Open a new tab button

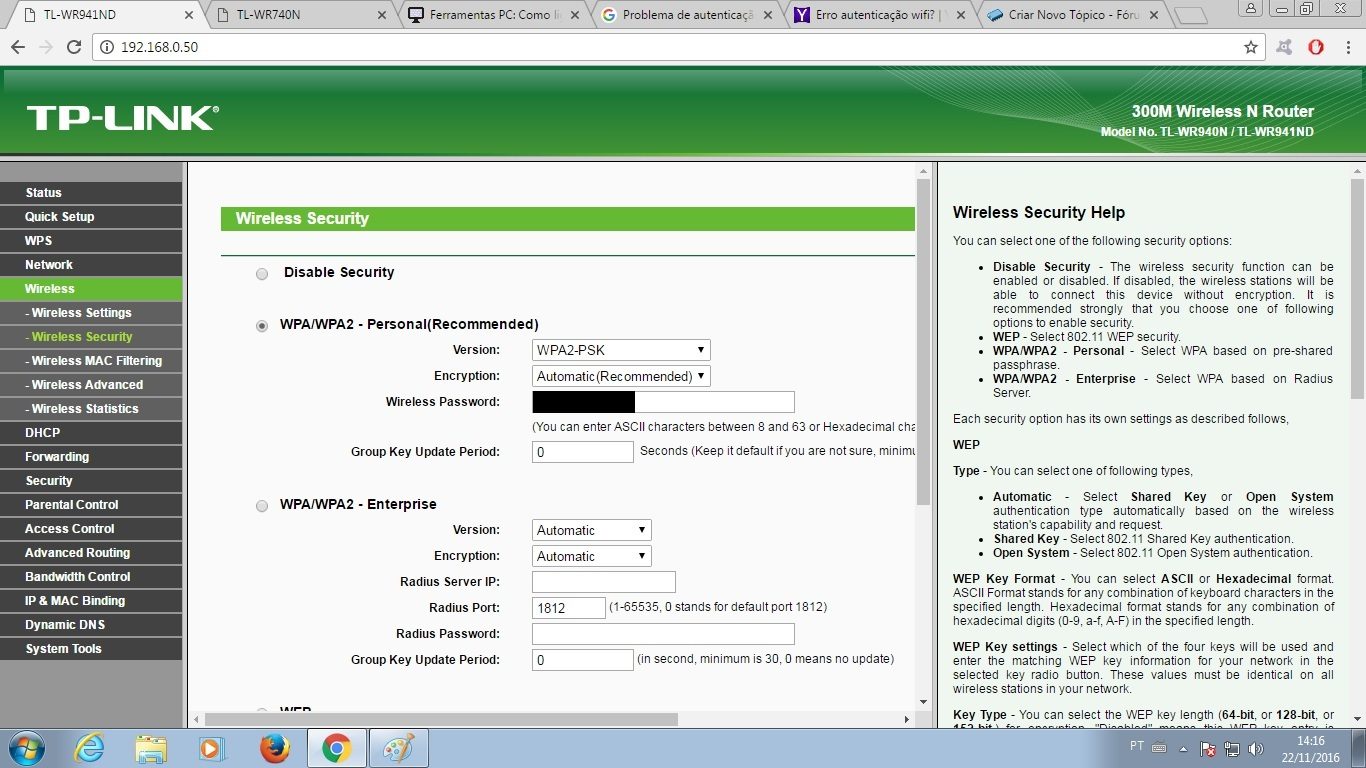point(1190,15)
